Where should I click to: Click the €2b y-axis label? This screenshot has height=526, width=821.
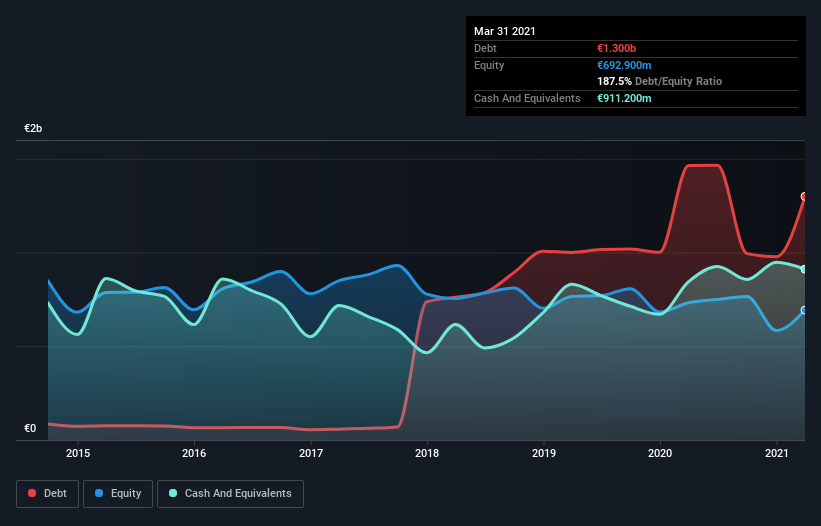[33, 128]
